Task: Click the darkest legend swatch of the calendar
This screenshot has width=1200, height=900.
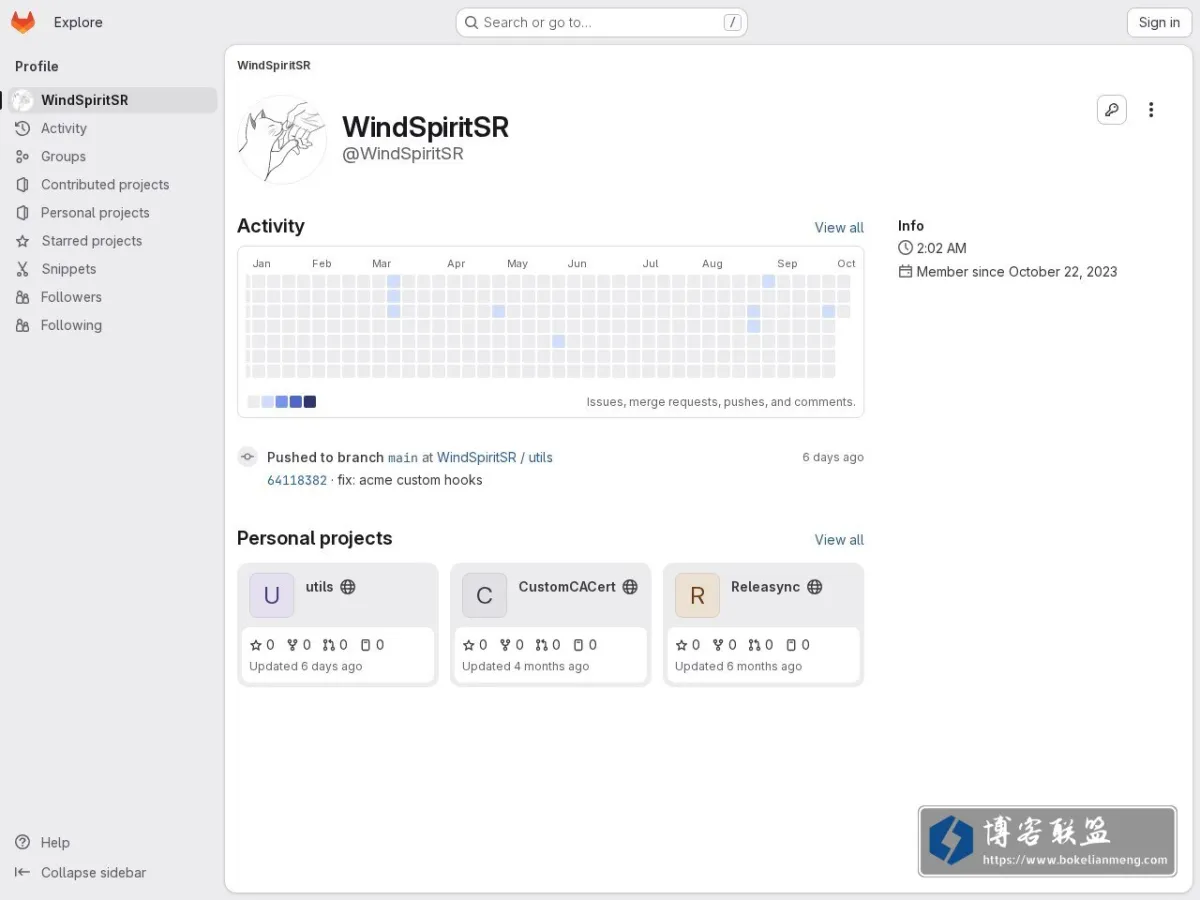Action: [x=310, y=402]
